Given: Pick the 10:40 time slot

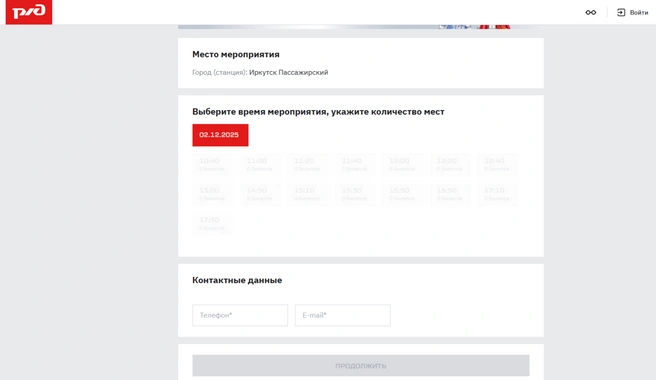Looking at the screenshot, I should coord(212,164).
